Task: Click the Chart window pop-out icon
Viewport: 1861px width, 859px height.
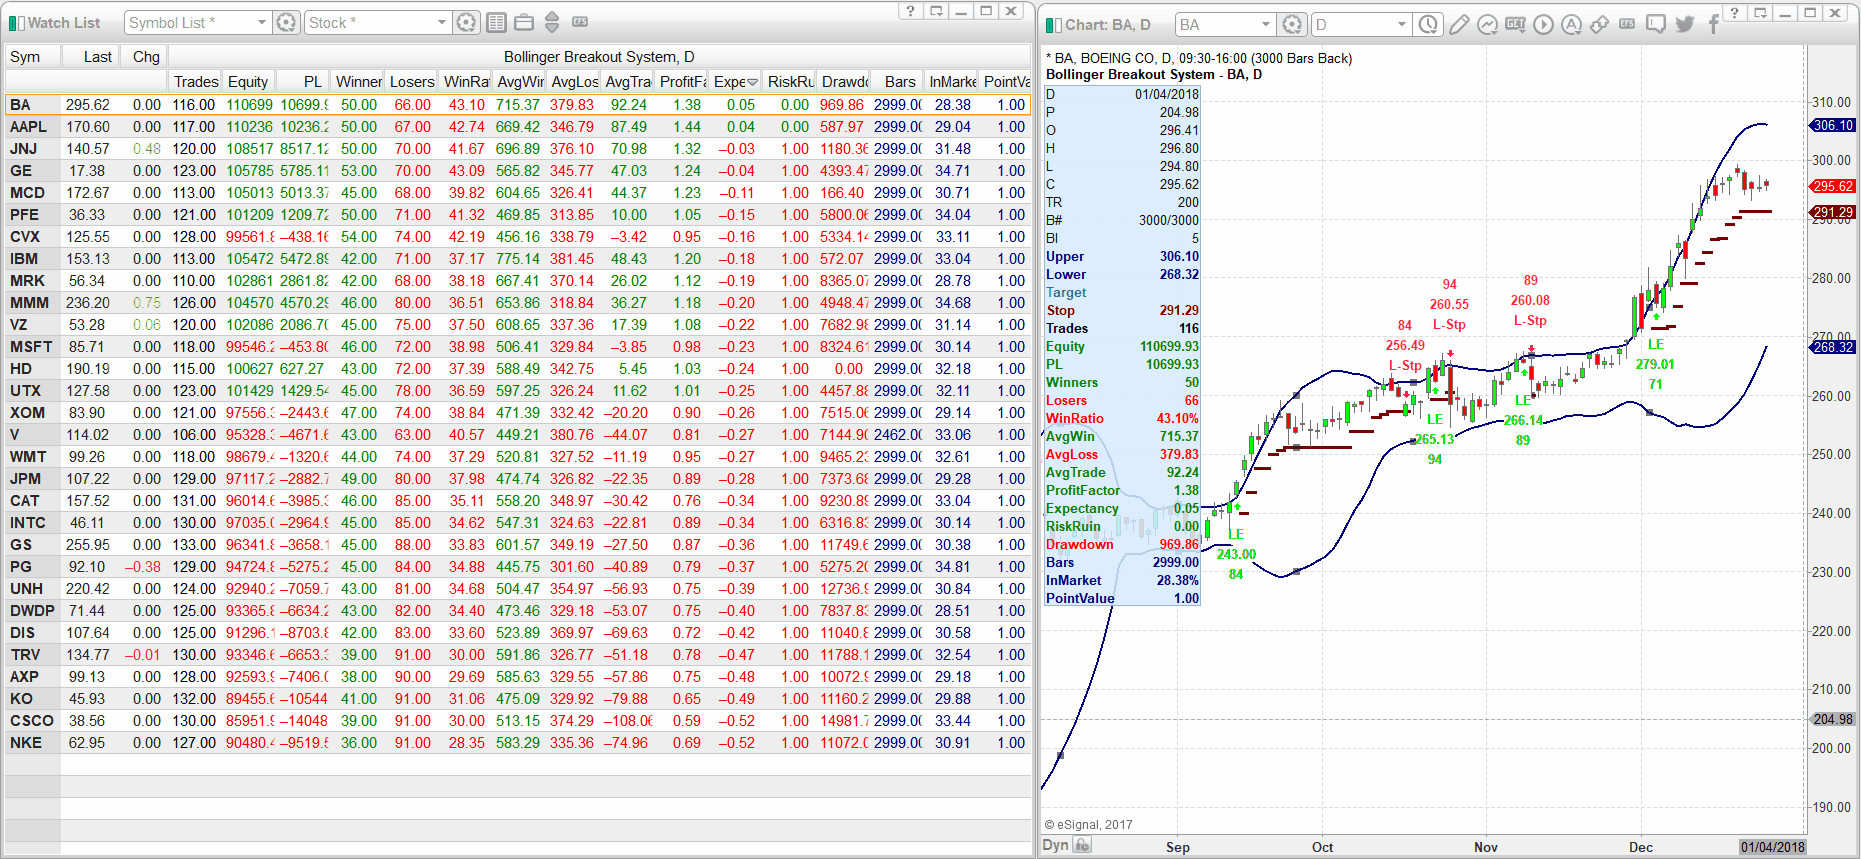Action: point(1760,13)
